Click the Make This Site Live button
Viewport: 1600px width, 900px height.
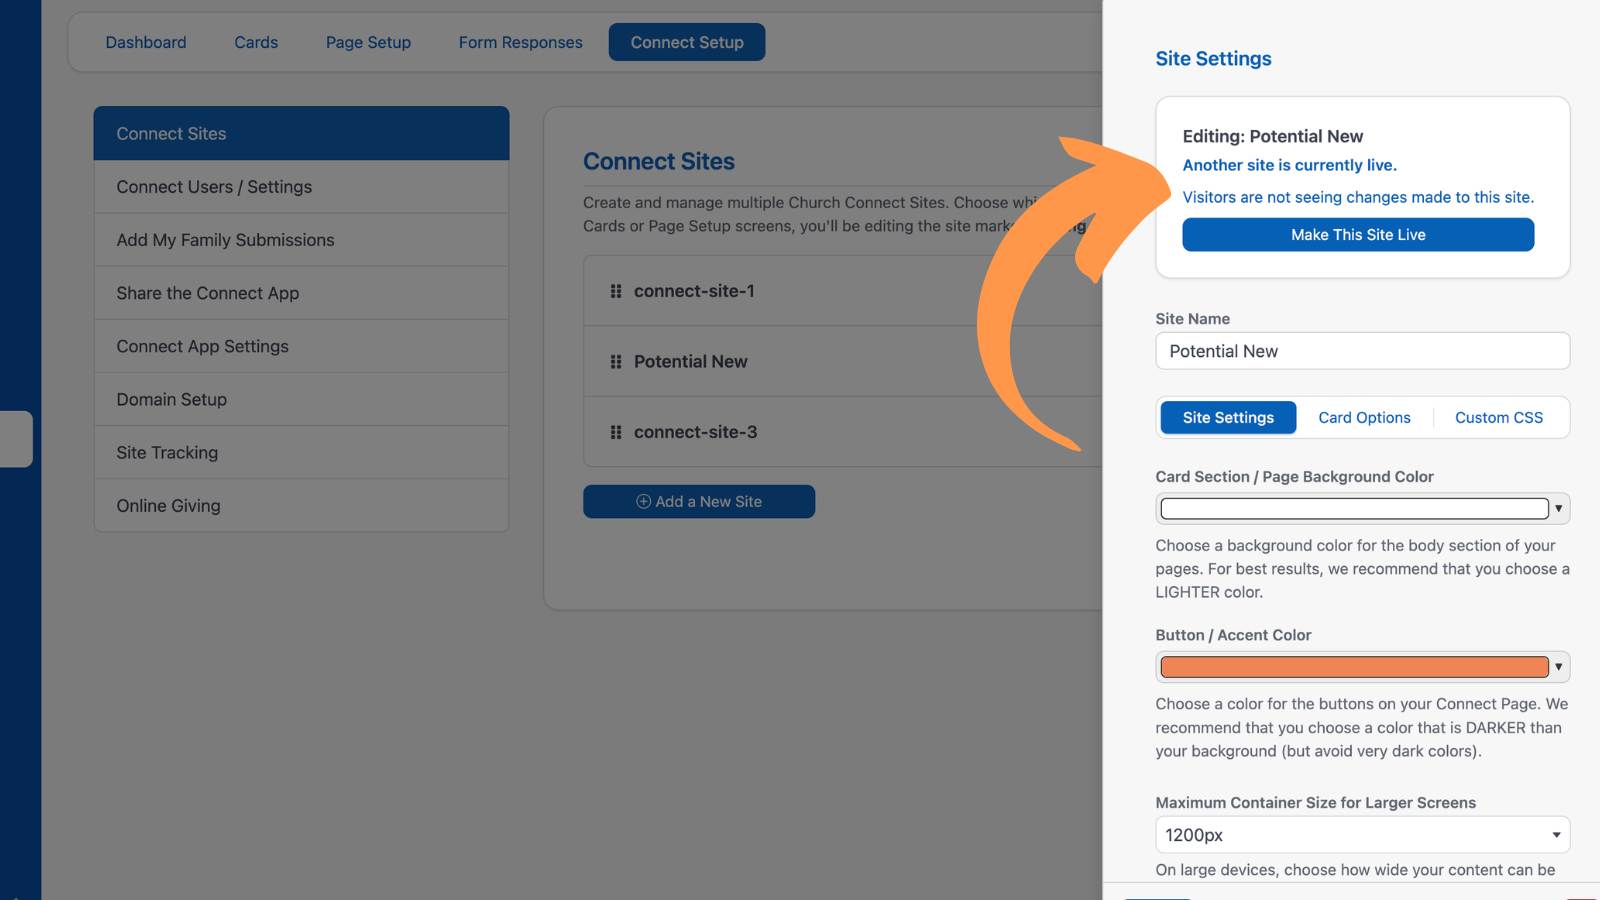(1358, 235)
